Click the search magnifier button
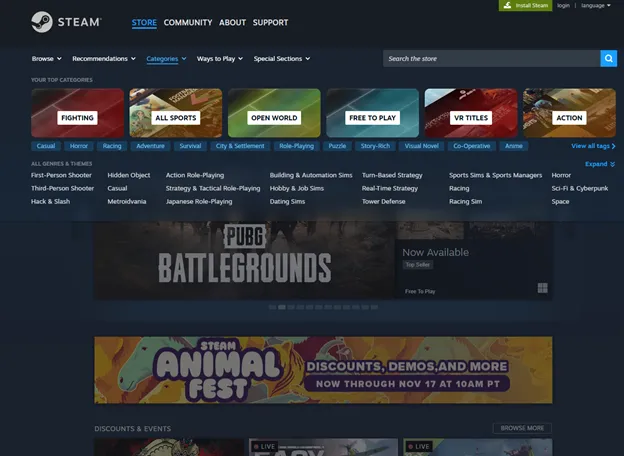Image resolution: width=624 pixels, height=456 pixels. coord(608,58)
